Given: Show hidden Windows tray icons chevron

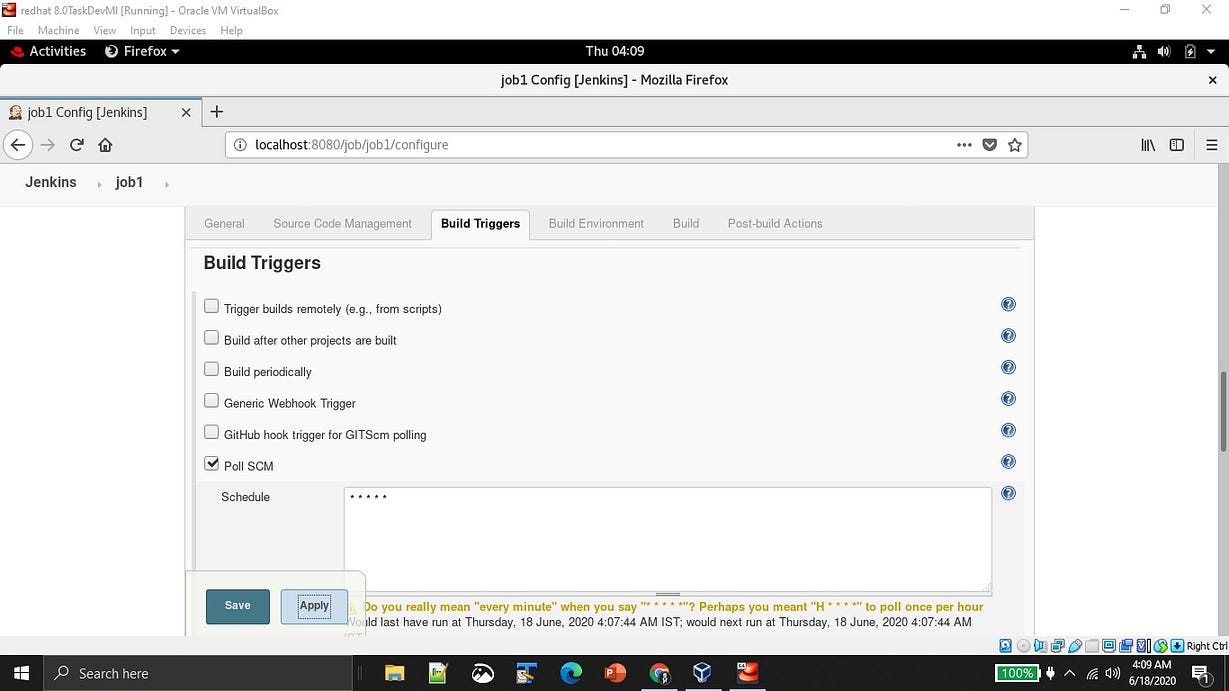Looking at the screenshot, I should click(x=1069, y=673).
